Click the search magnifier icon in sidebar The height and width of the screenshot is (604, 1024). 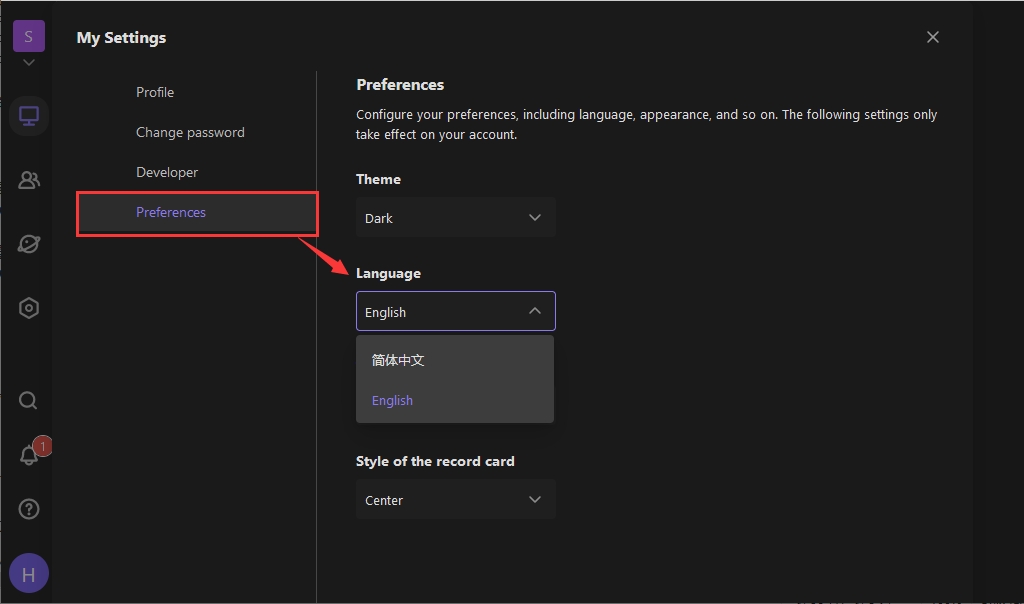pos(29,401)
